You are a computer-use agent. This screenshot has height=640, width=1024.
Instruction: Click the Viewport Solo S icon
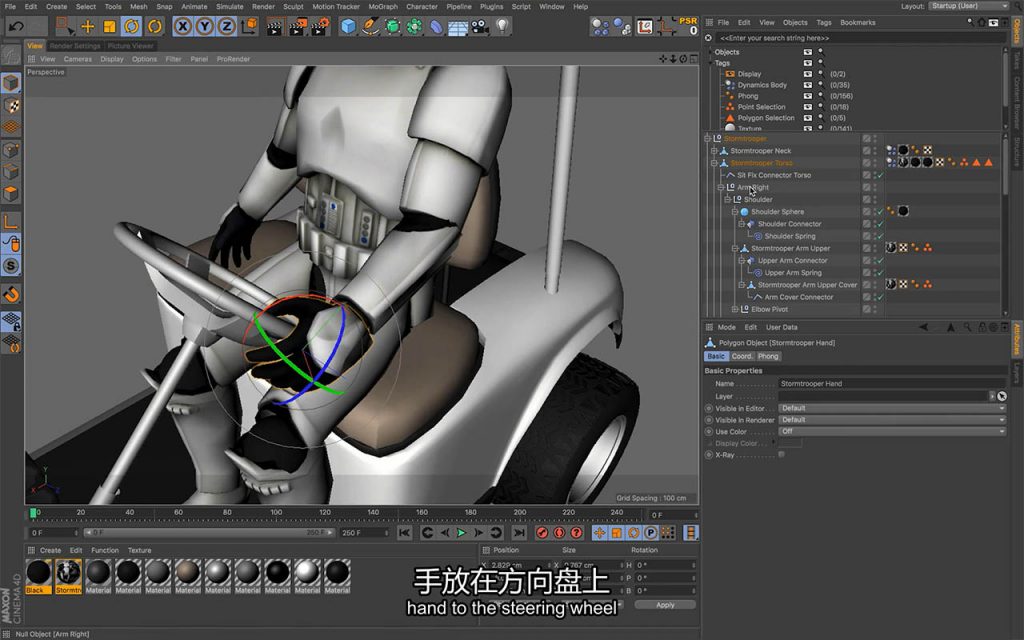(x=11, y=266)
